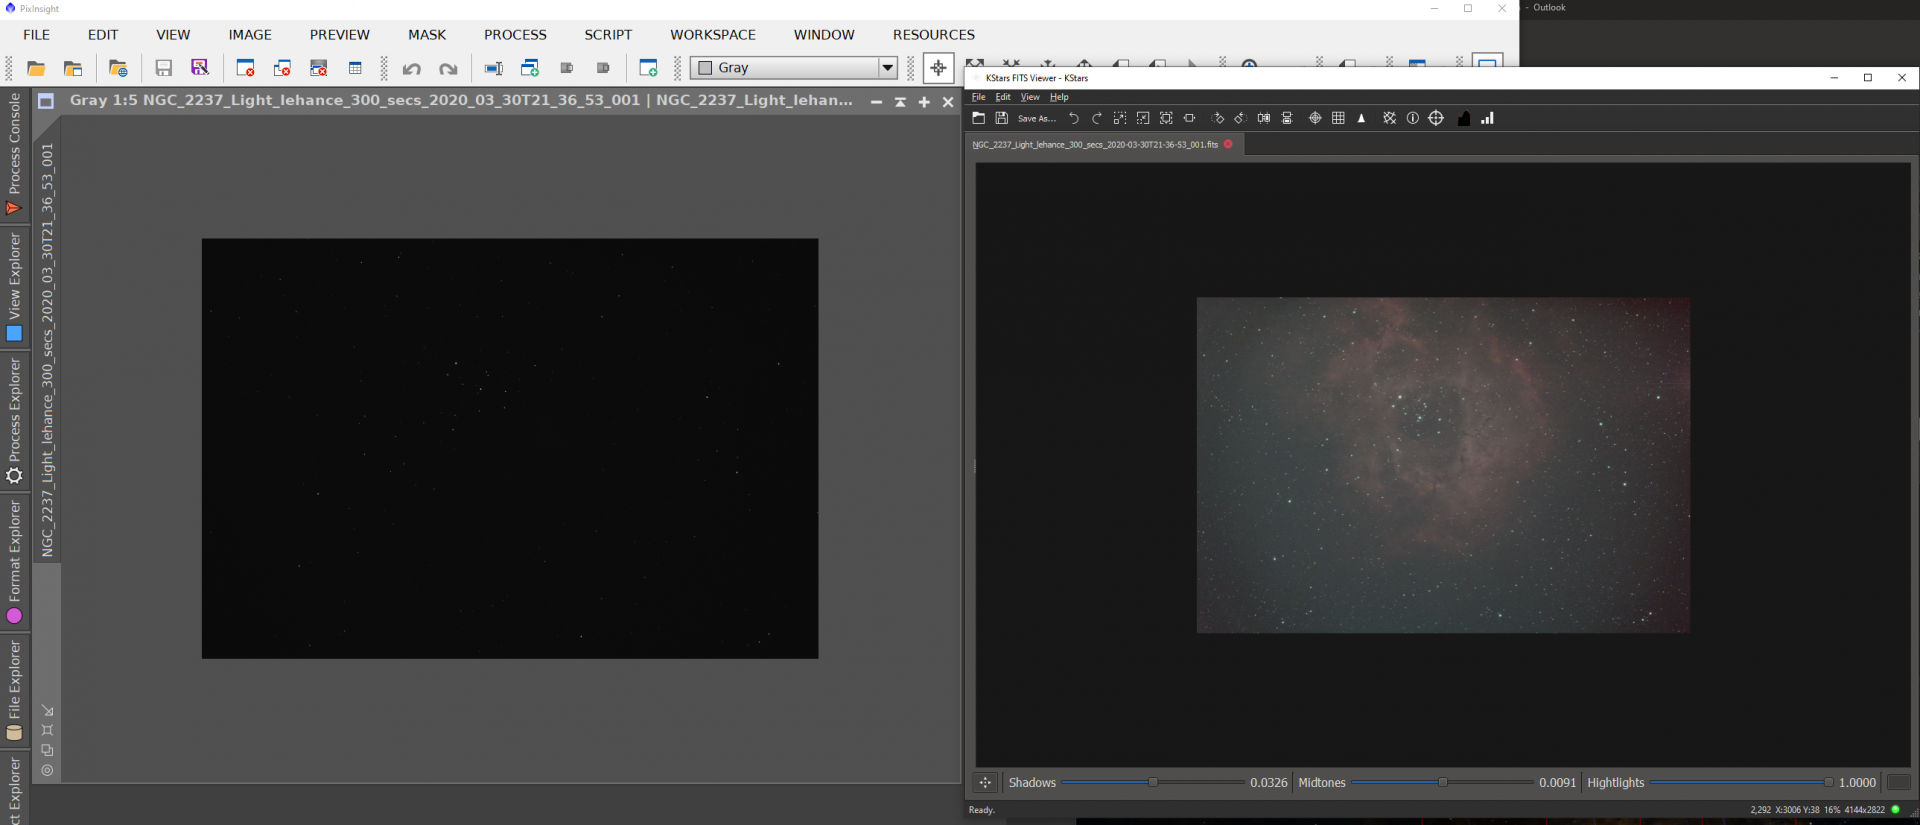
Task: Click Undo arrow in PixInsight toolbar
Action: (x=411, y=69)
